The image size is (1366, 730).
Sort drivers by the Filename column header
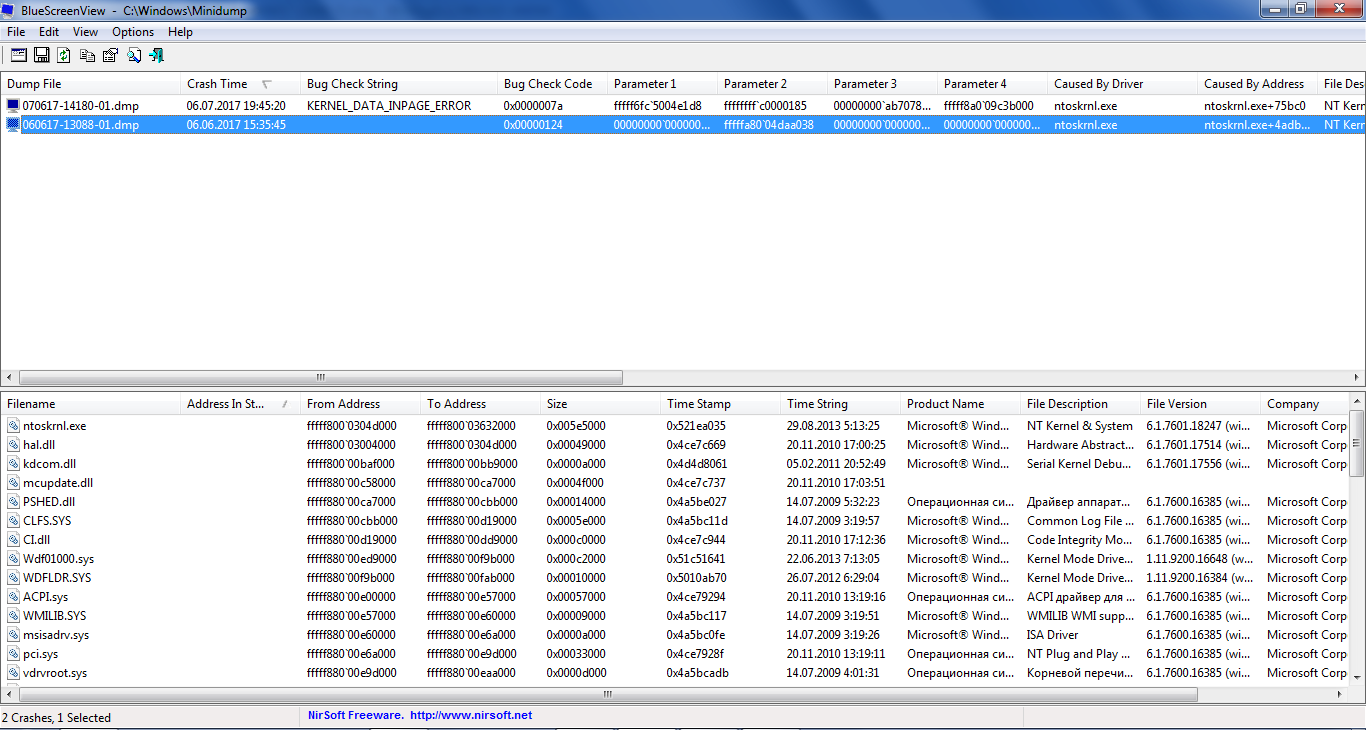coord(31,404)
